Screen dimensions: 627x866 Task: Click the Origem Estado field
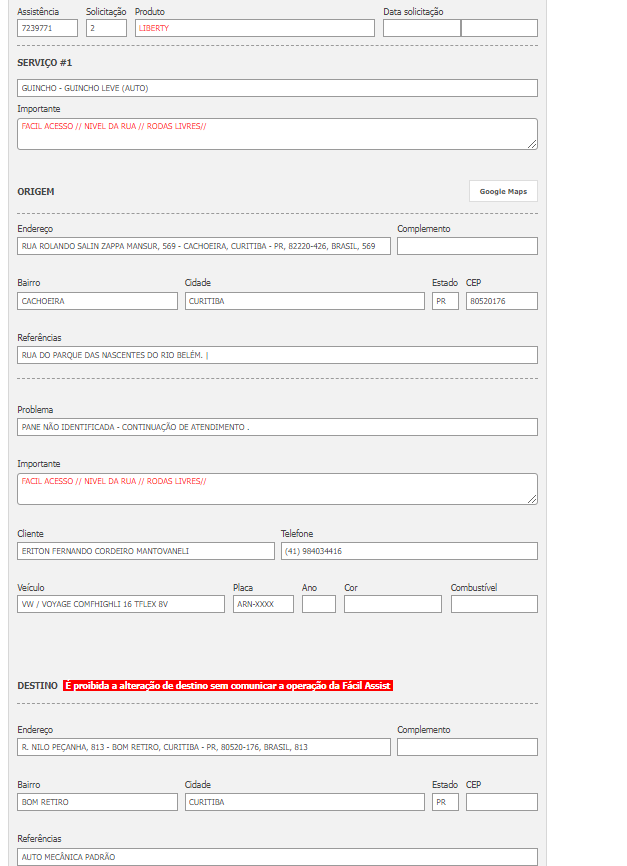click(445, 301)
